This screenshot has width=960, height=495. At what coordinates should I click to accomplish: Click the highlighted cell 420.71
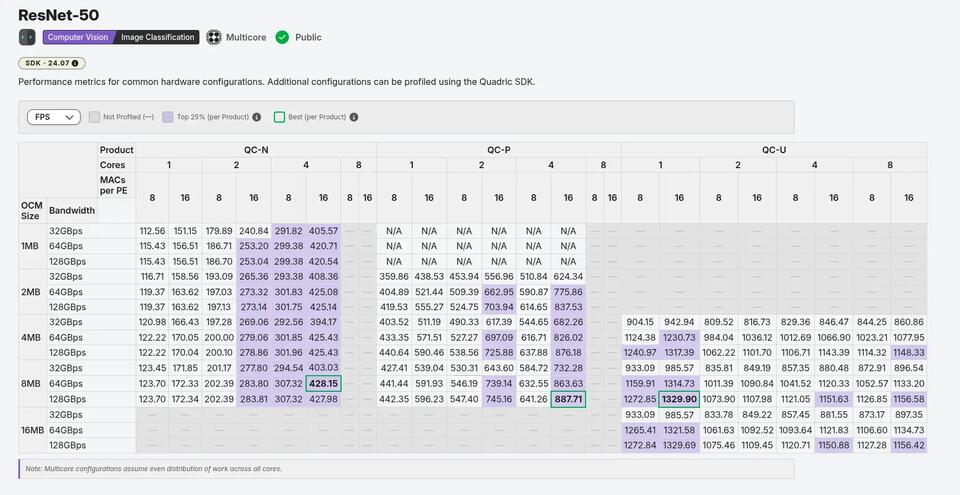(x=323, y=246)
